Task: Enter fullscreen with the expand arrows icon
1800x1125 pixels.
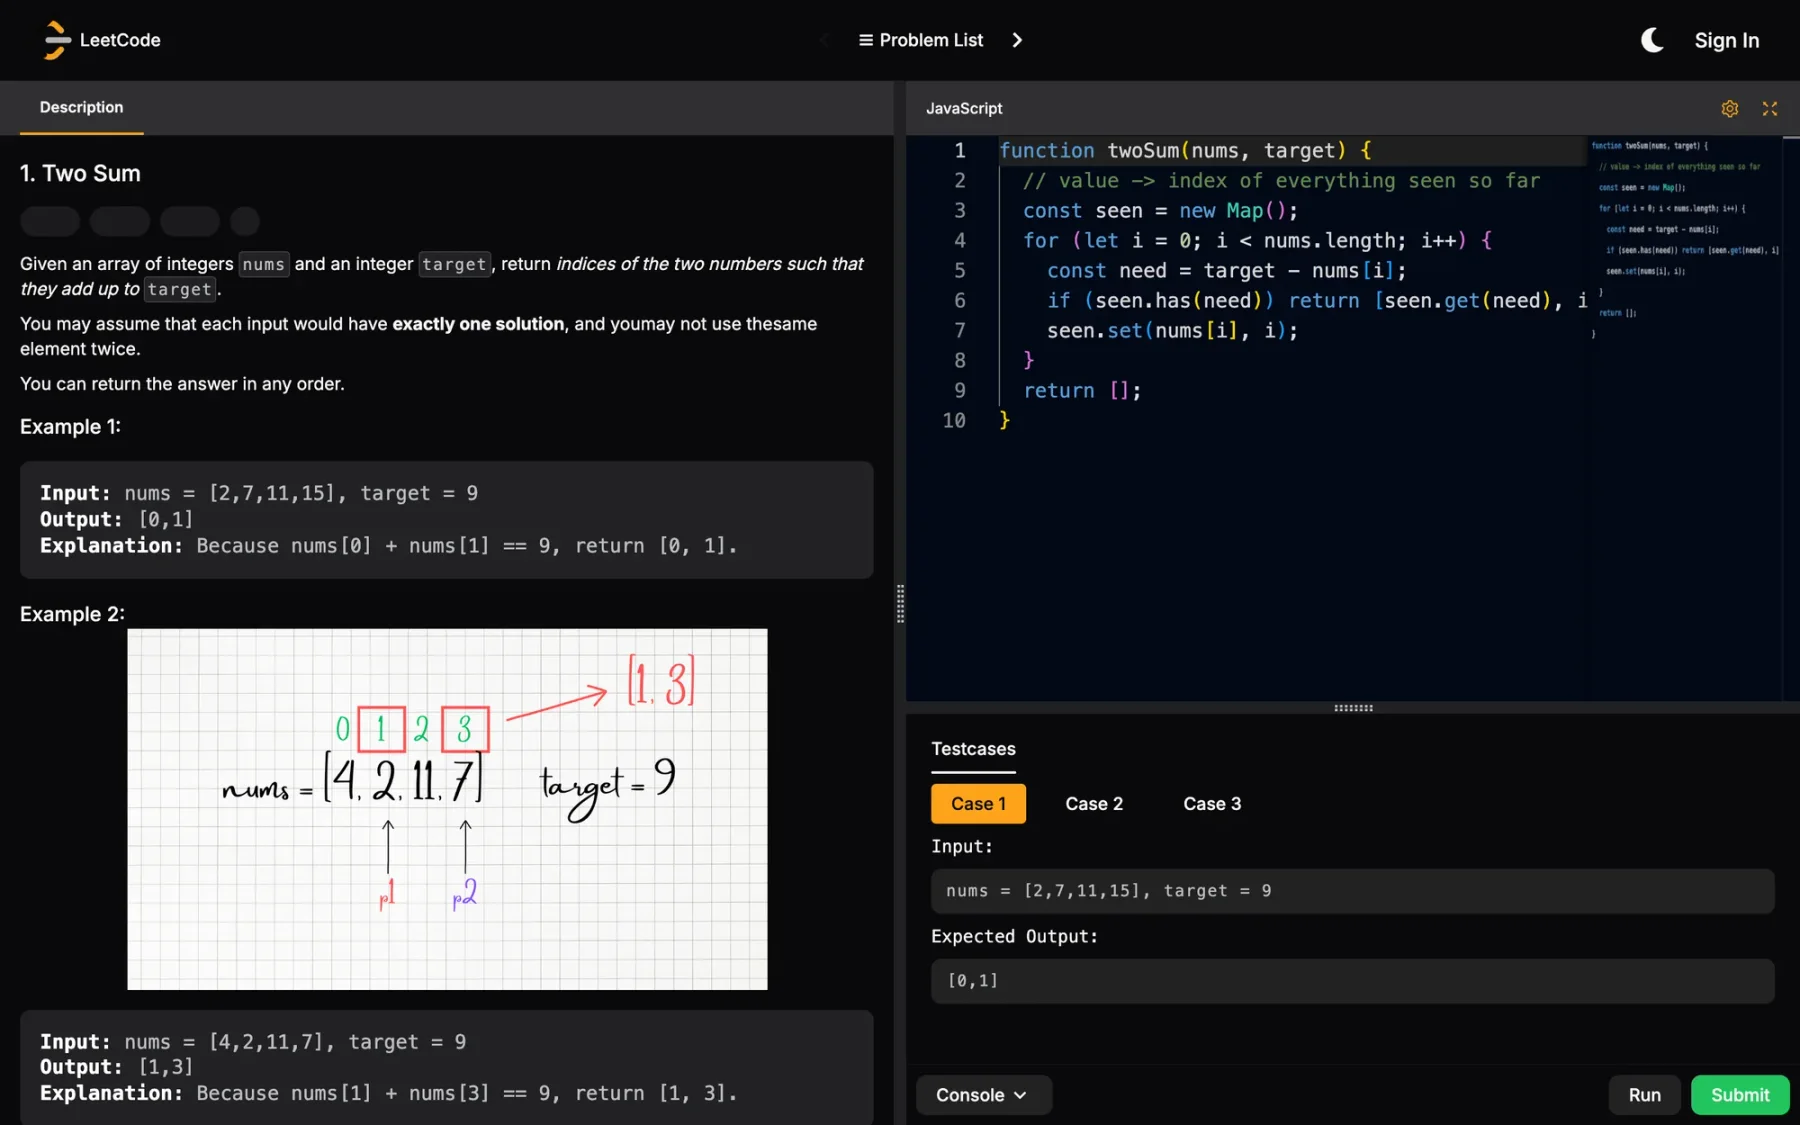Action: [x=1770, y=108]
